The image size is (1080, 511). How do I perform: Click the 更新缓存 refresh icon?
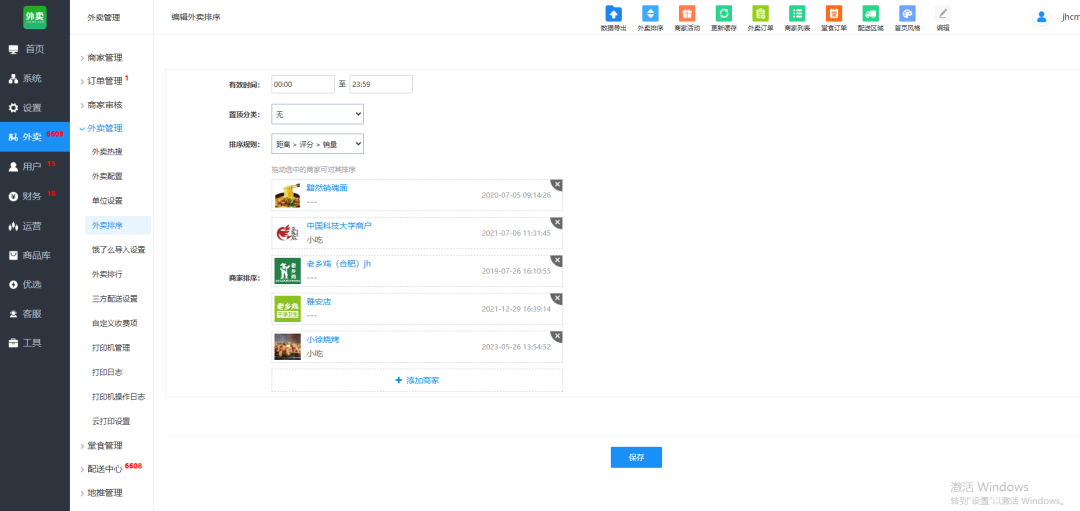pyautogui.click(x=724, y=14)
